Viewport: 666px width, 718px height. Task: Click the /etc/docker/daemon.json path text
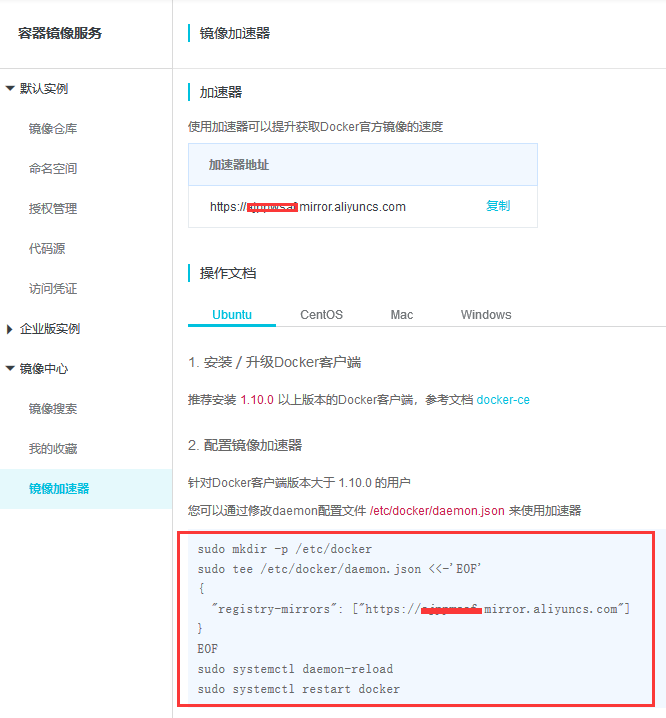point(437,511)
